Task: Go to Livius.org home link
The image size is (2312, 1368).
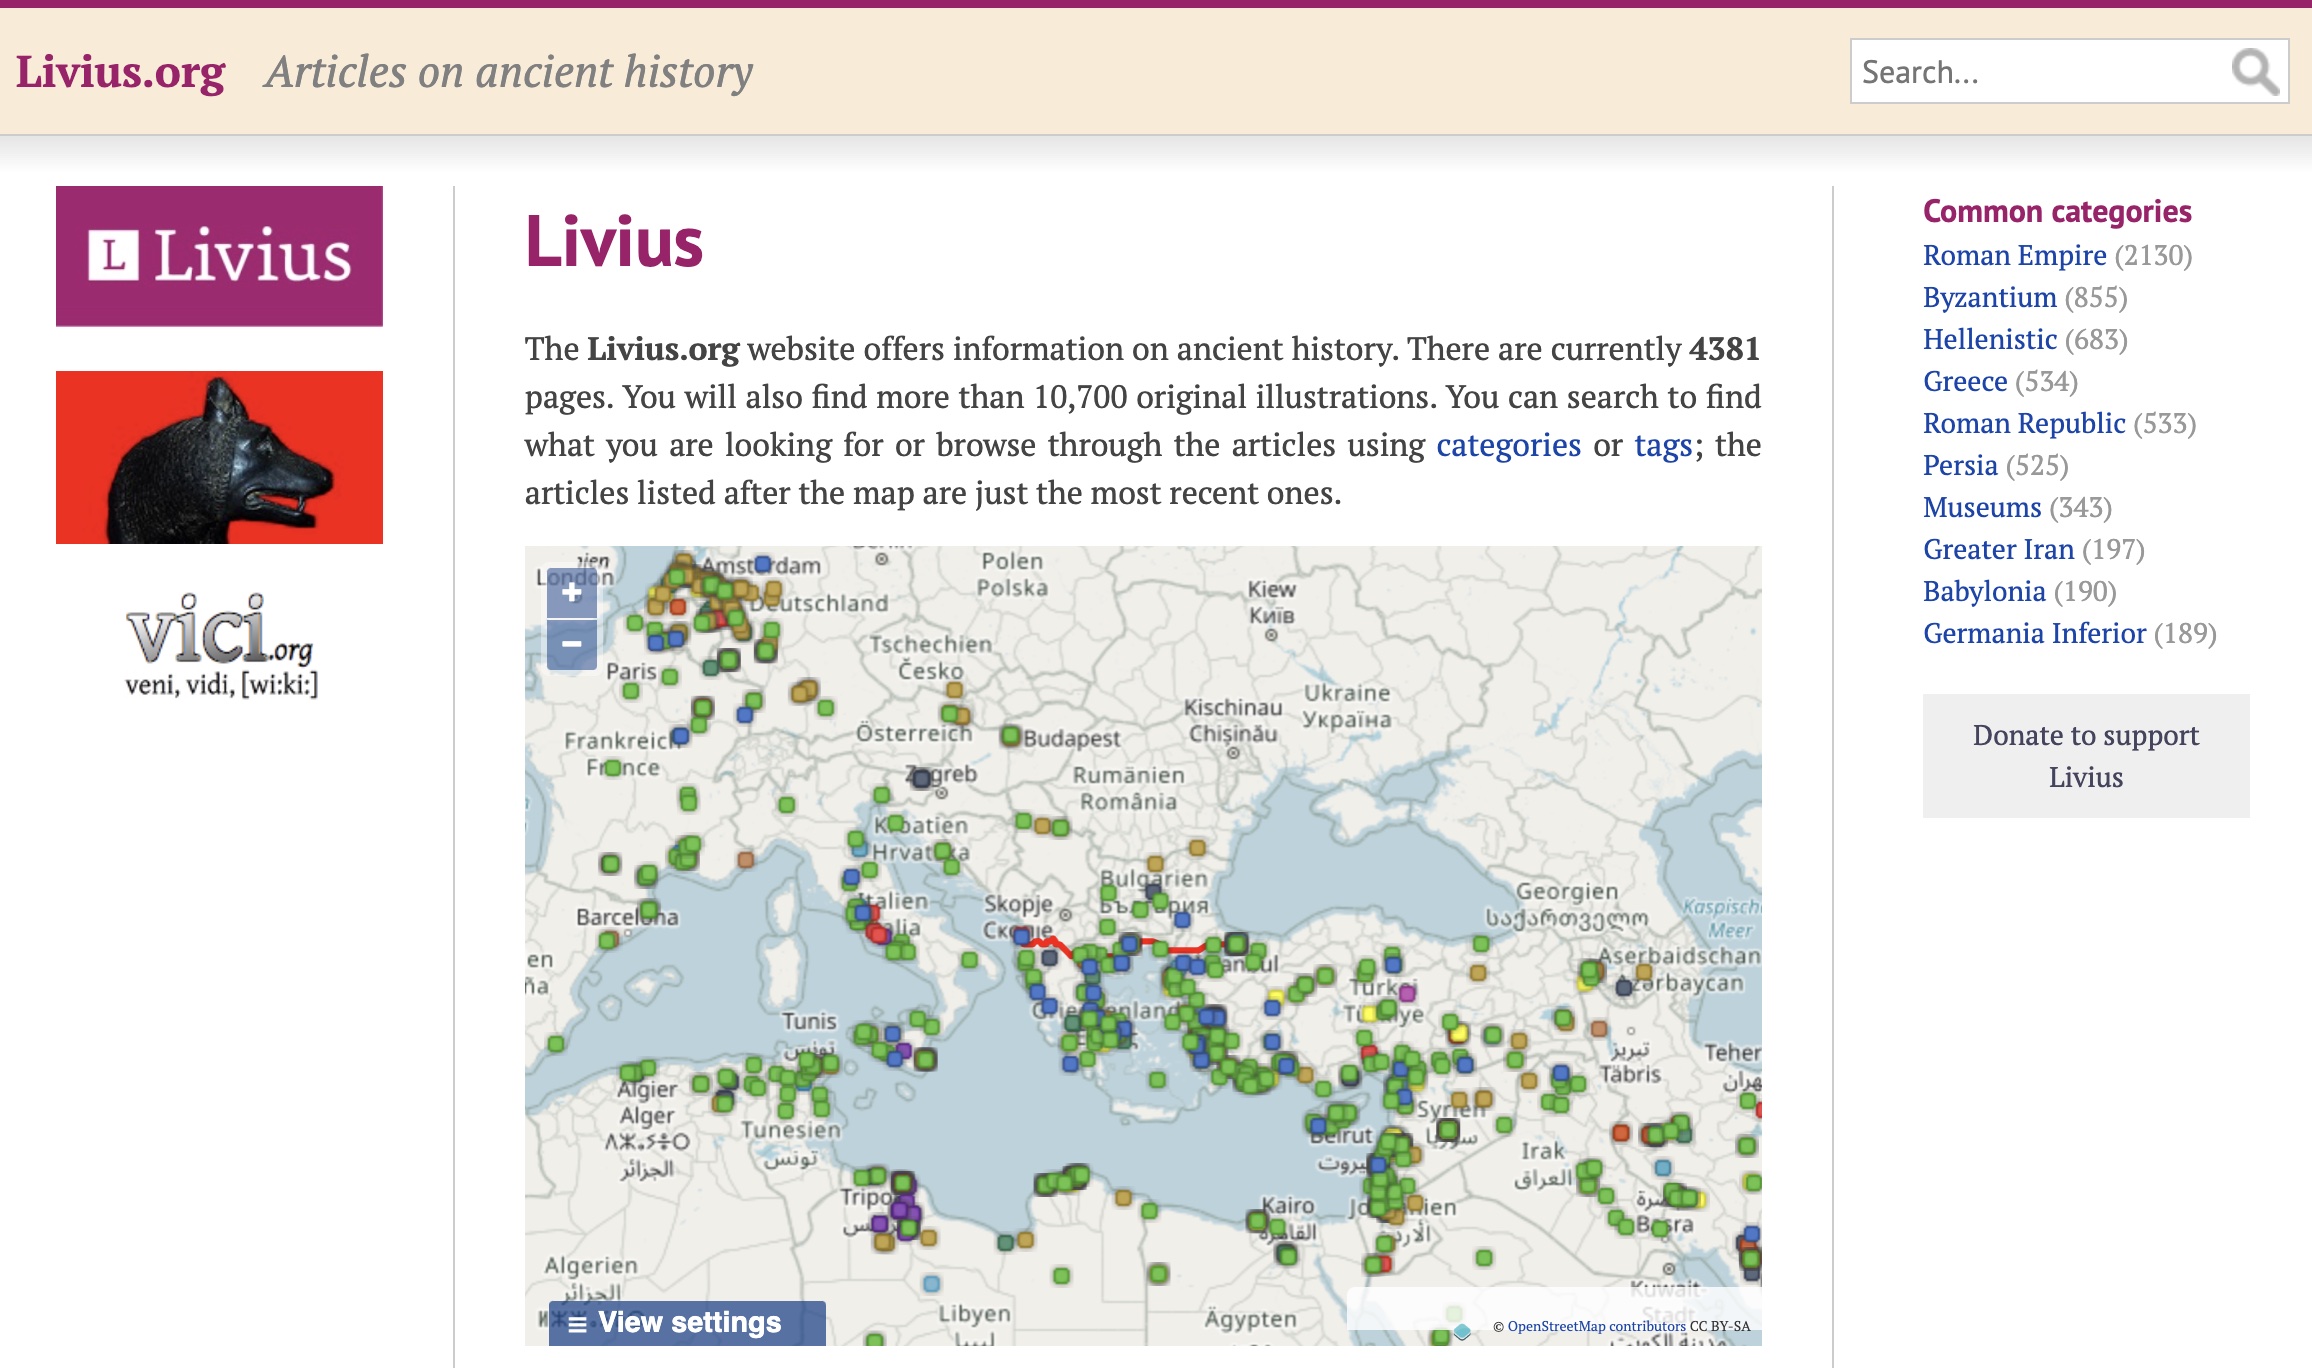Action: [120, 72]
